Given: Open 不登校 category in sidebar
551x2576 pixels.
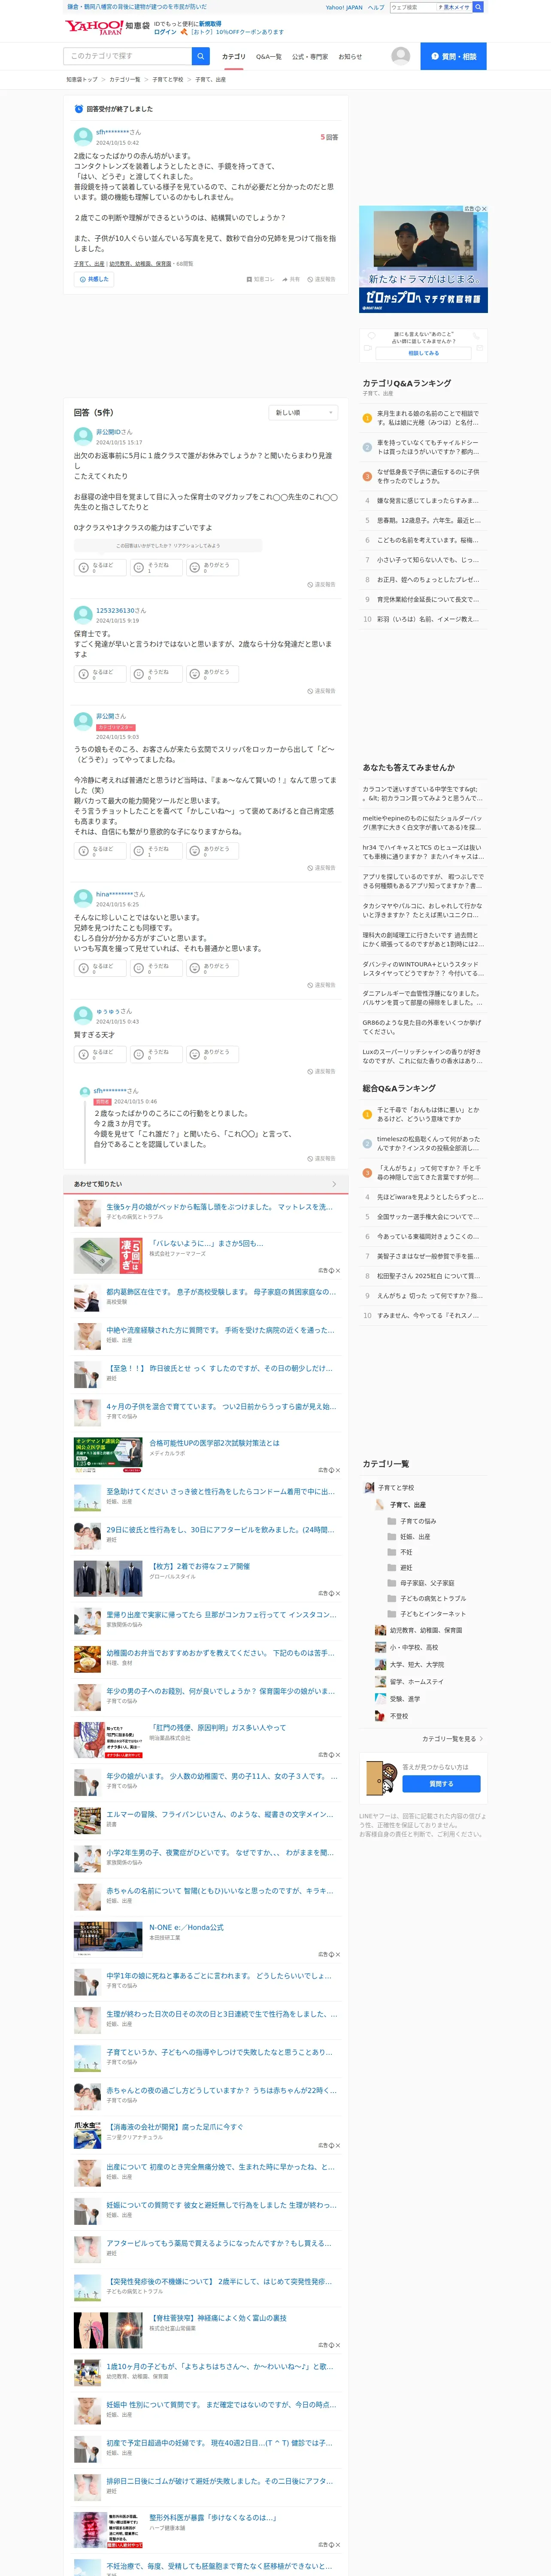Looking at the screenshot, I should pos(391,1716).
